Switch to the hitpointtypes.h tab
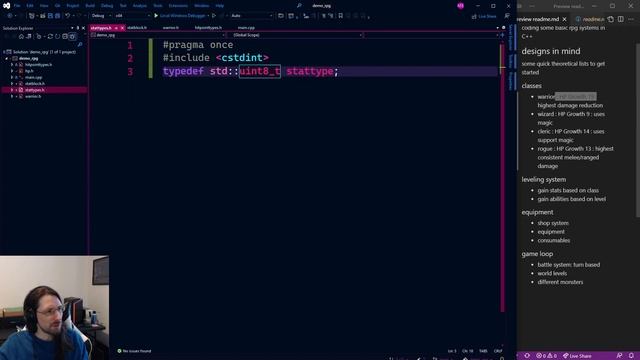Image resolution: width=640 pixels, height=360 pixels. click(x=208, y=28)
